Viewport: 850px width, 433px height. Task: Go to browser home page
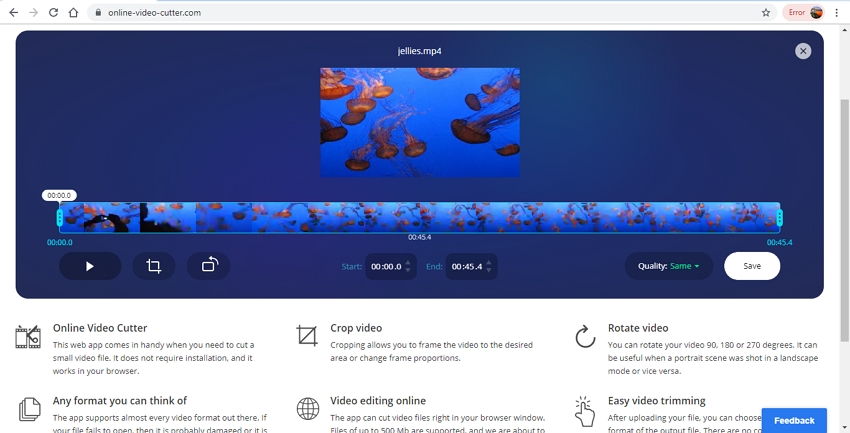tap(74, 13)
